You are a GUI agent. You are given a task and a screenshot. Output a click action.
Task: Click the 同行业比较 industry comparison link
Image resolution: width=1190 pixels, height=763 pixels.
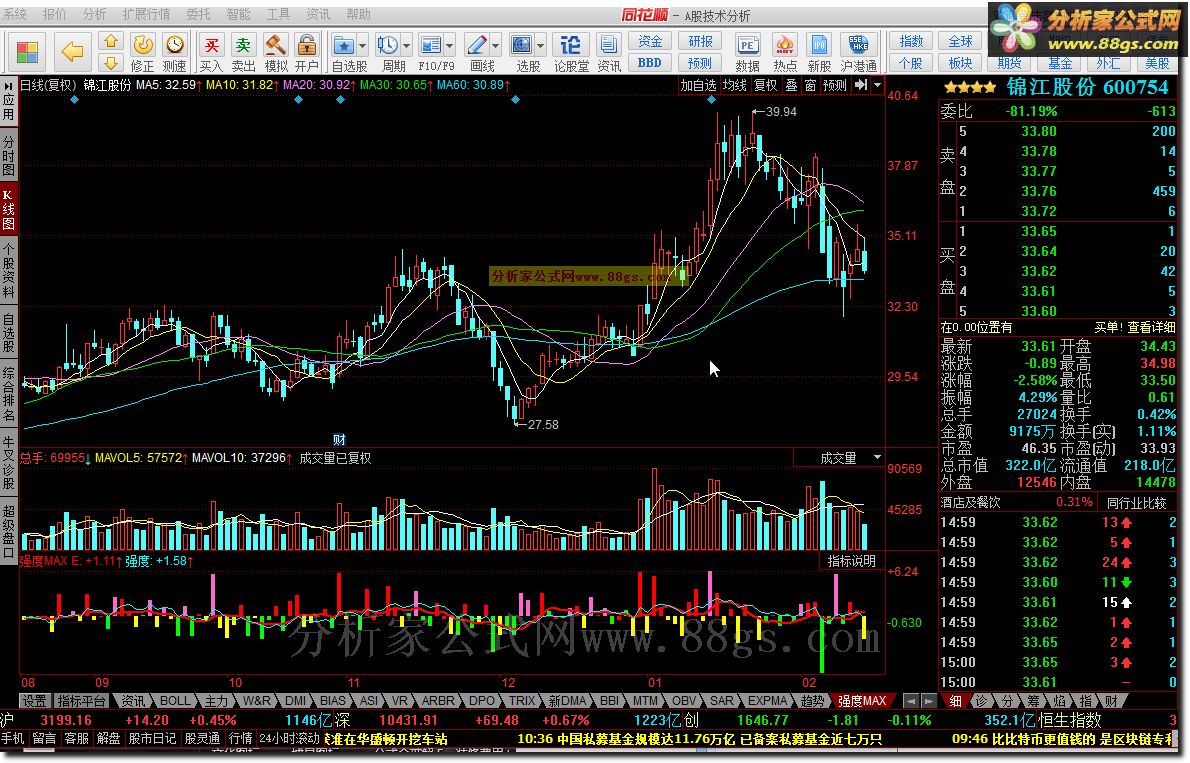point(1136,502)
